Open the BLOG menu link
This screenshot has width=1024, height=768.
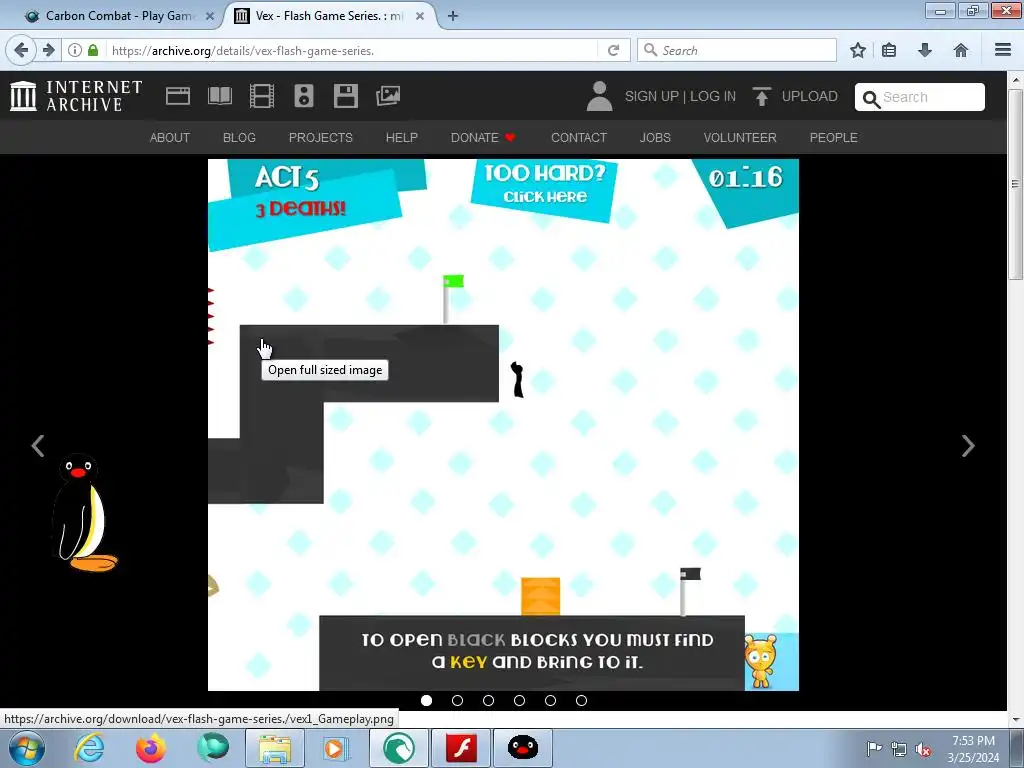click(239, 138)
